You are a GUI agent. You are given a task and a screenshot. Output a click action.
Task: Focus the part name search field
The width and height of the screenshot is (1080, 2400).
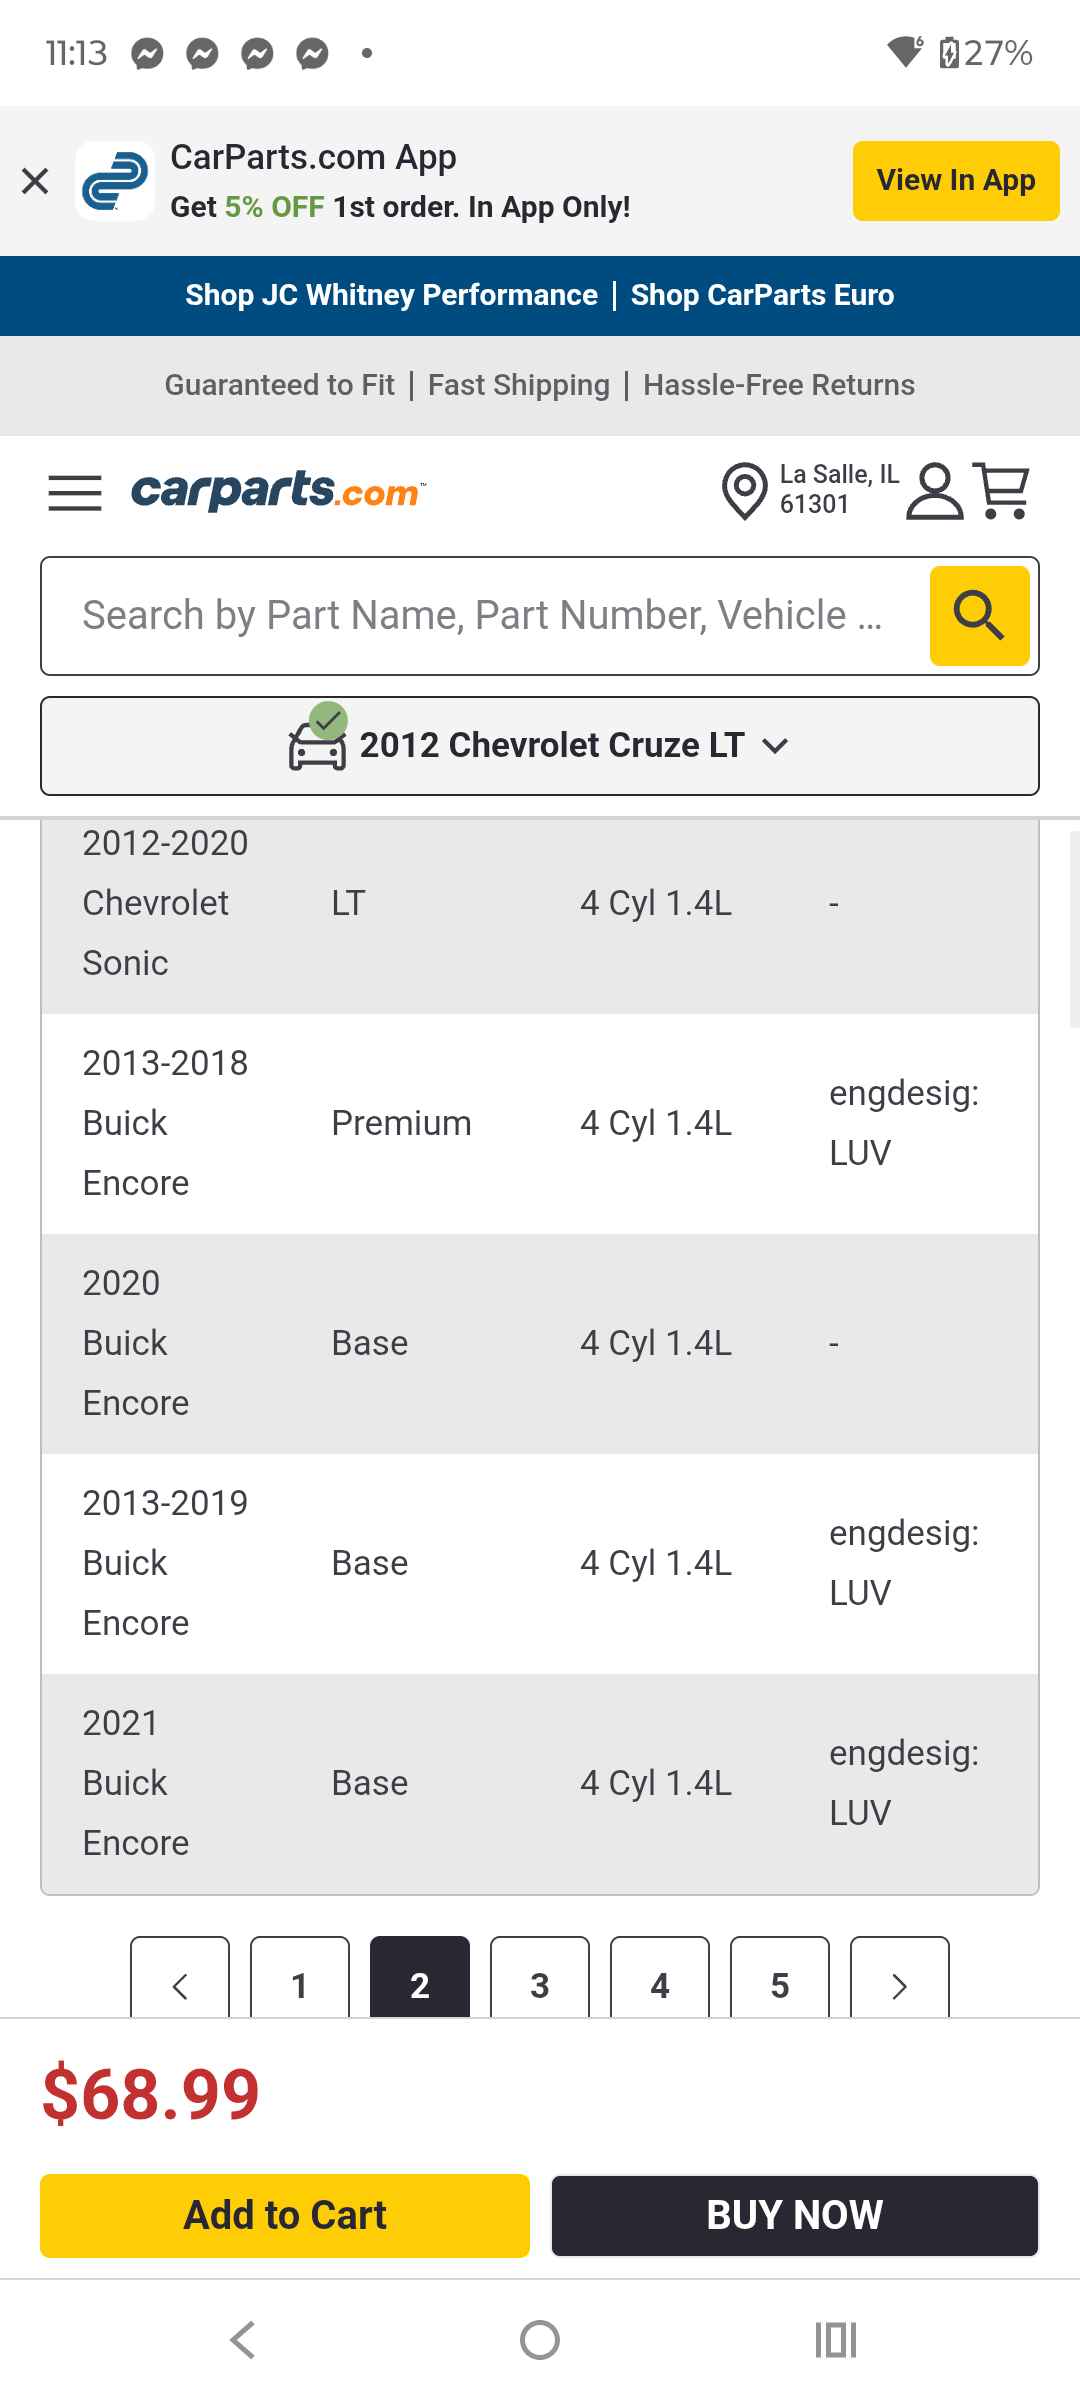[x=485, y=616]
